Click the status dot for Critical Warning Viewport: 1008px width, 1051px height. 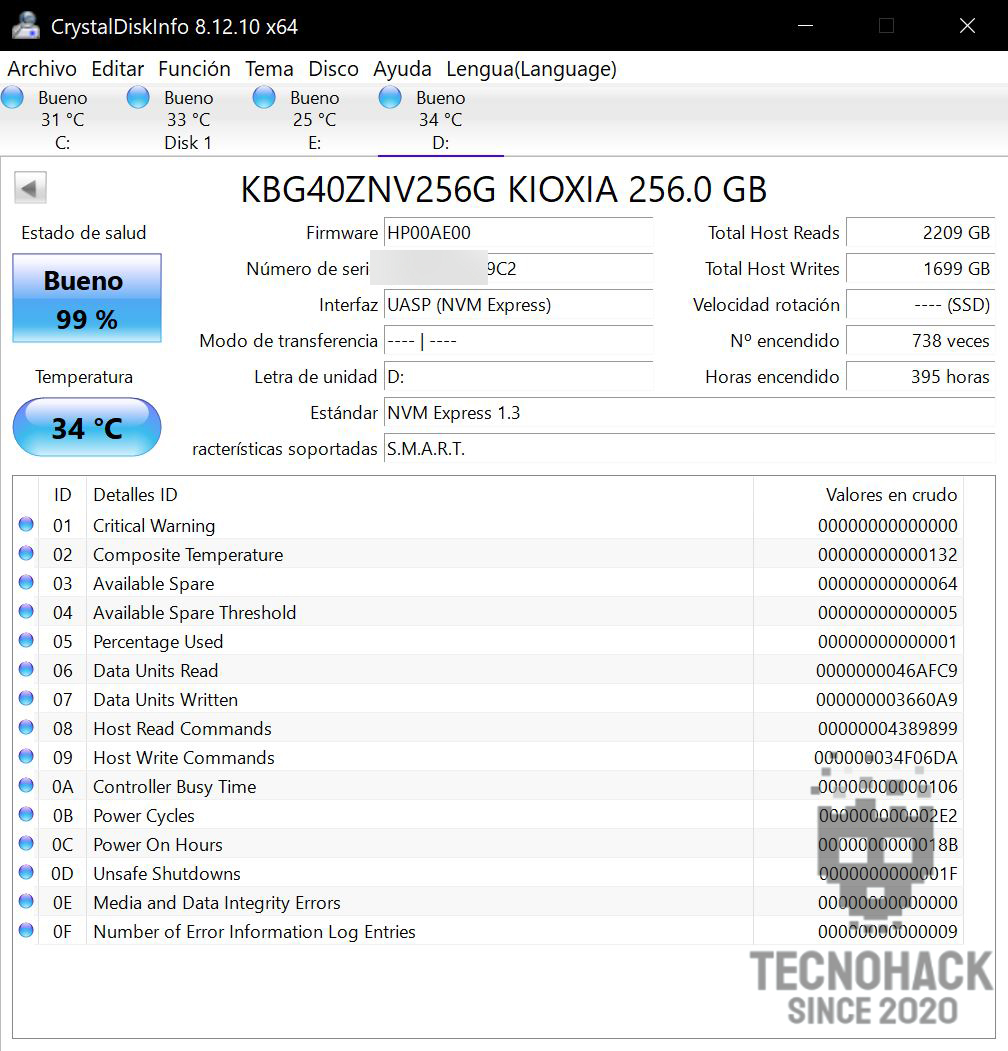26,525
